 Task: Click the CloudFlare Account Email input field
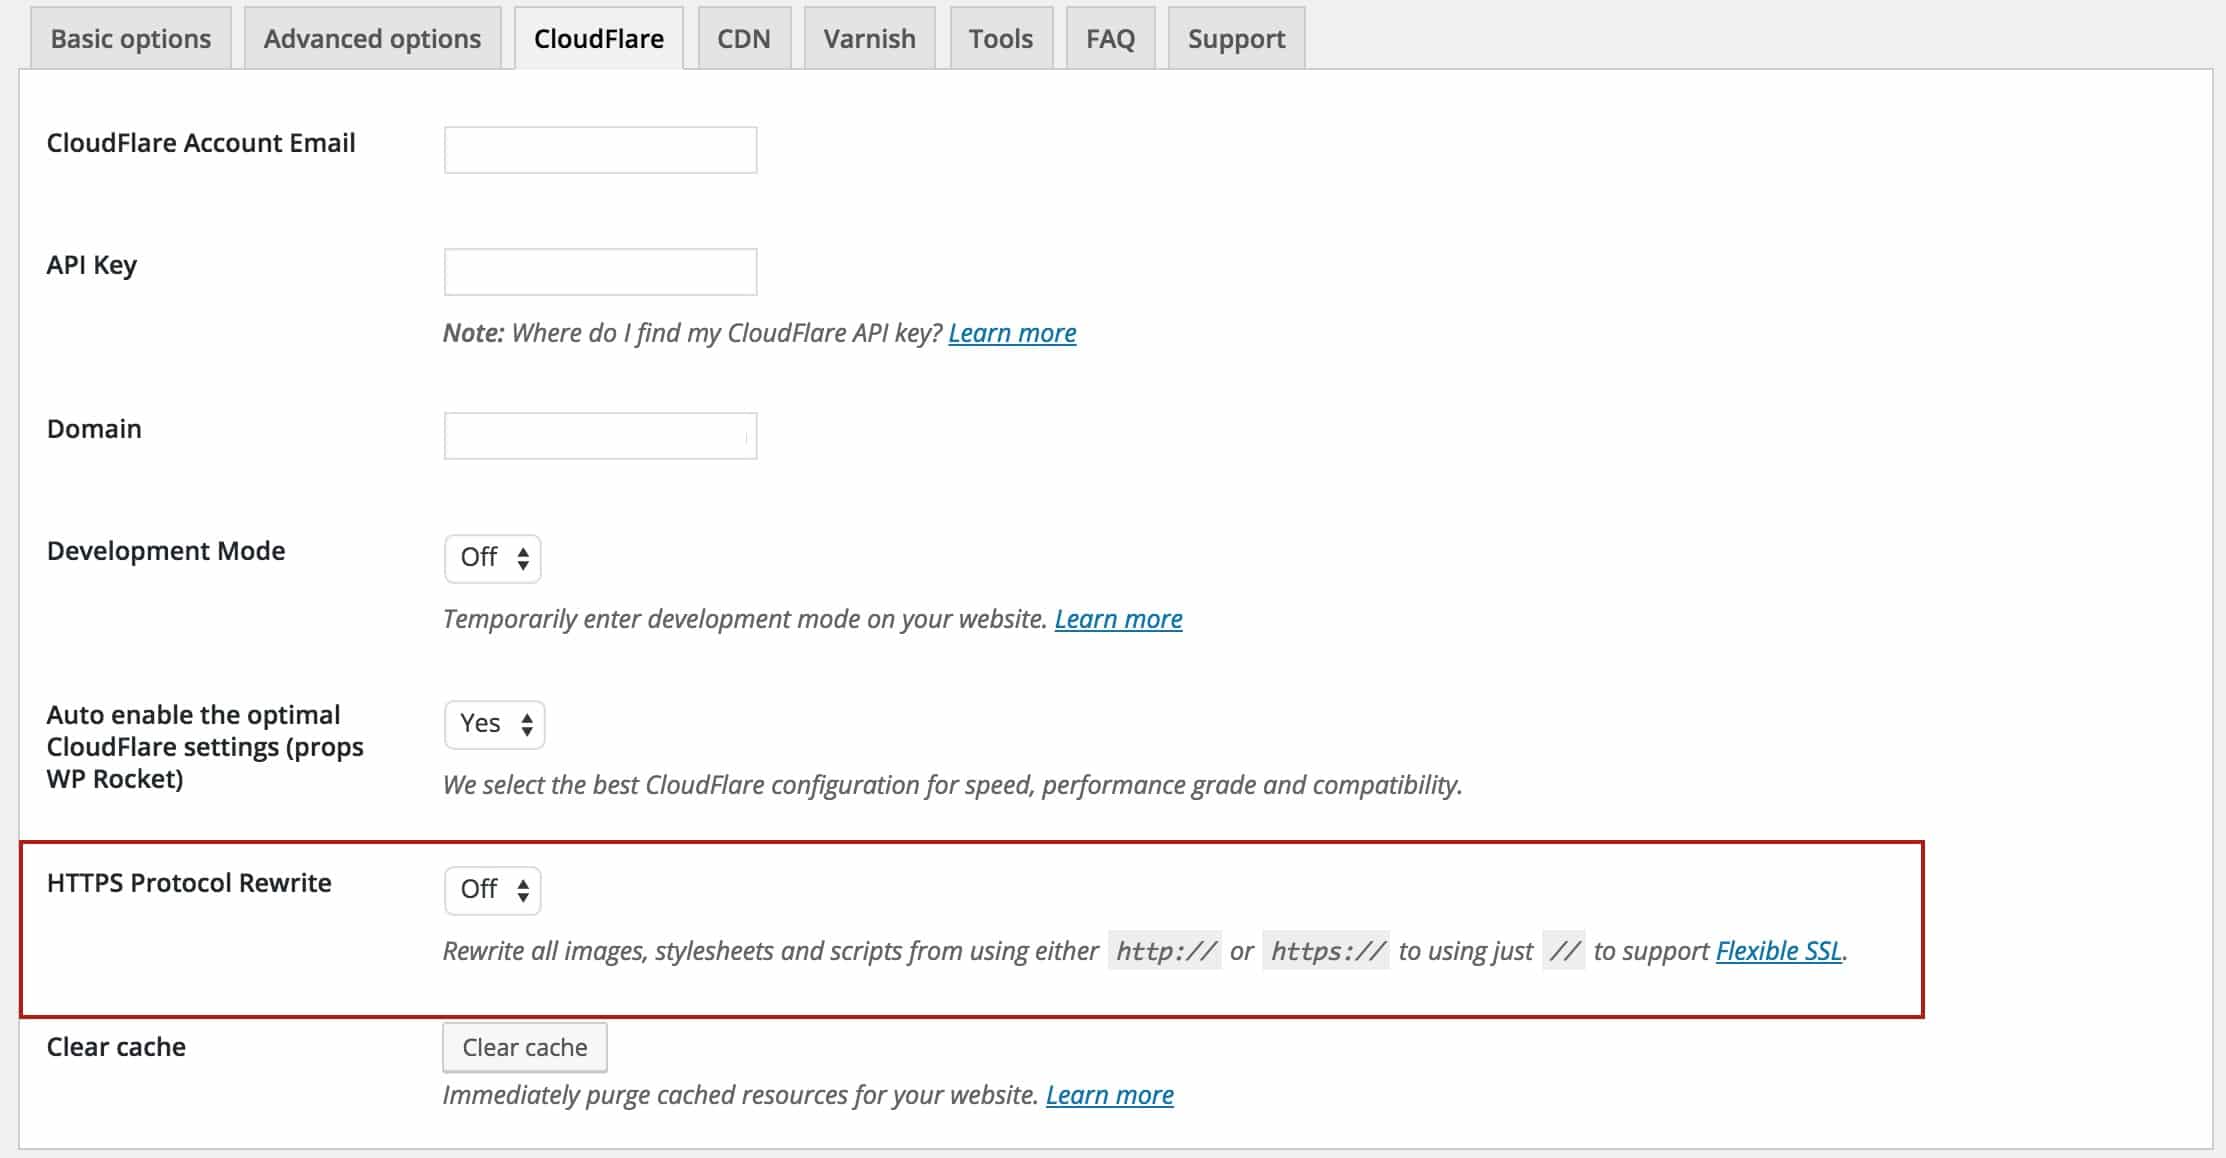coord(599,149)
